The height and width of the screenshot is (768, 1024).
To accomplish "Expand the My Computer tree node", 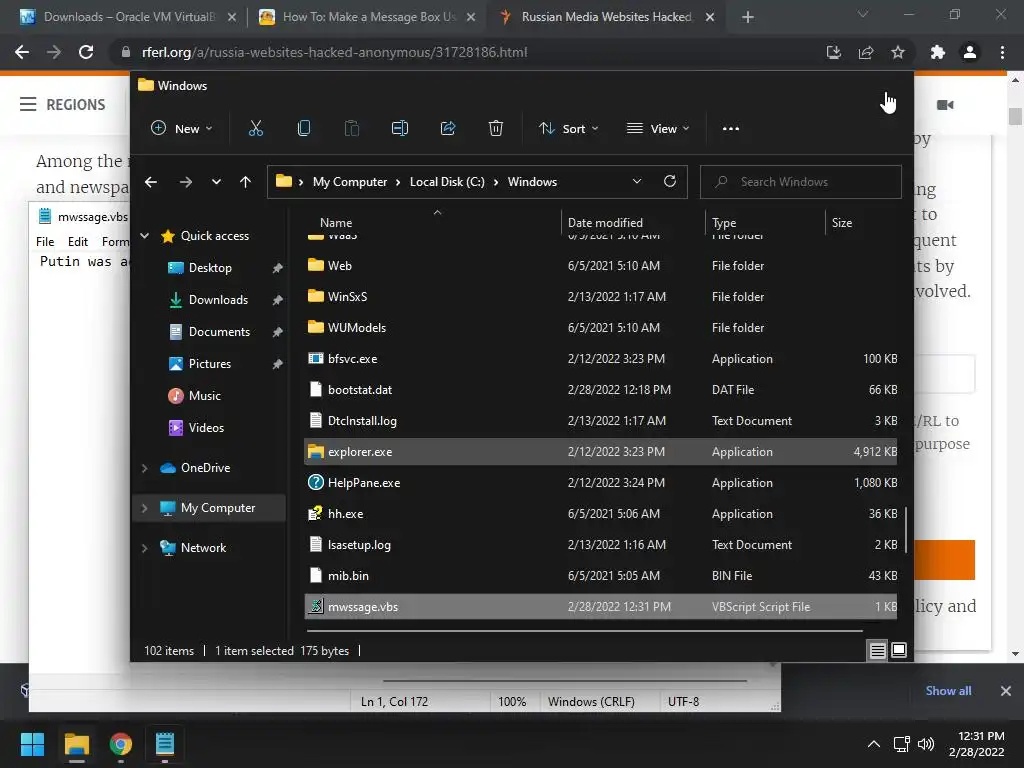I will coord(145,507).
